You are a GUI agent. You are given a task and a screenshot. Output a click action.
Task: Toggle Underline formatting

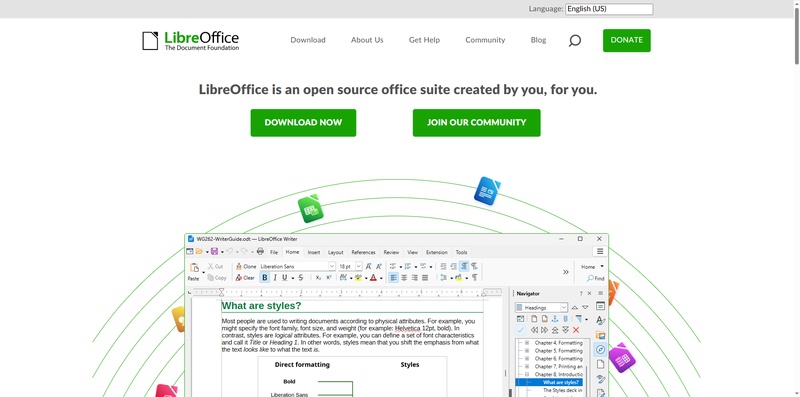click(x=285, y=278)
